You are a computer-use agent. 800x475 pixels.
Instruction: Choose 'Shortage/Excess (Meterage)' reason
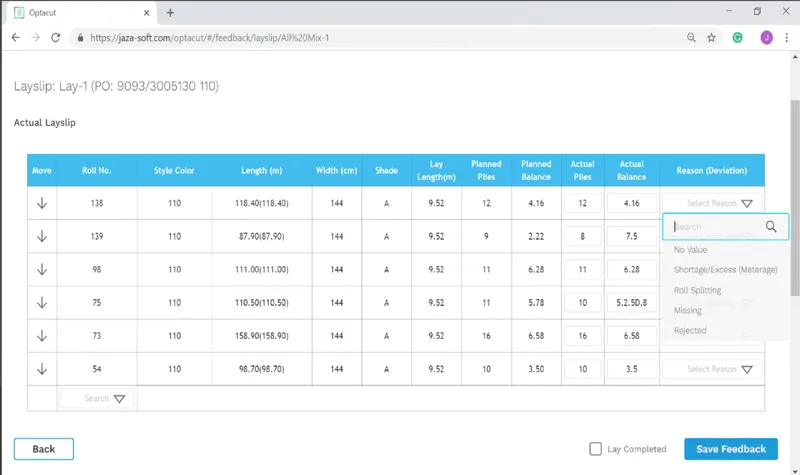pos(726,270)
